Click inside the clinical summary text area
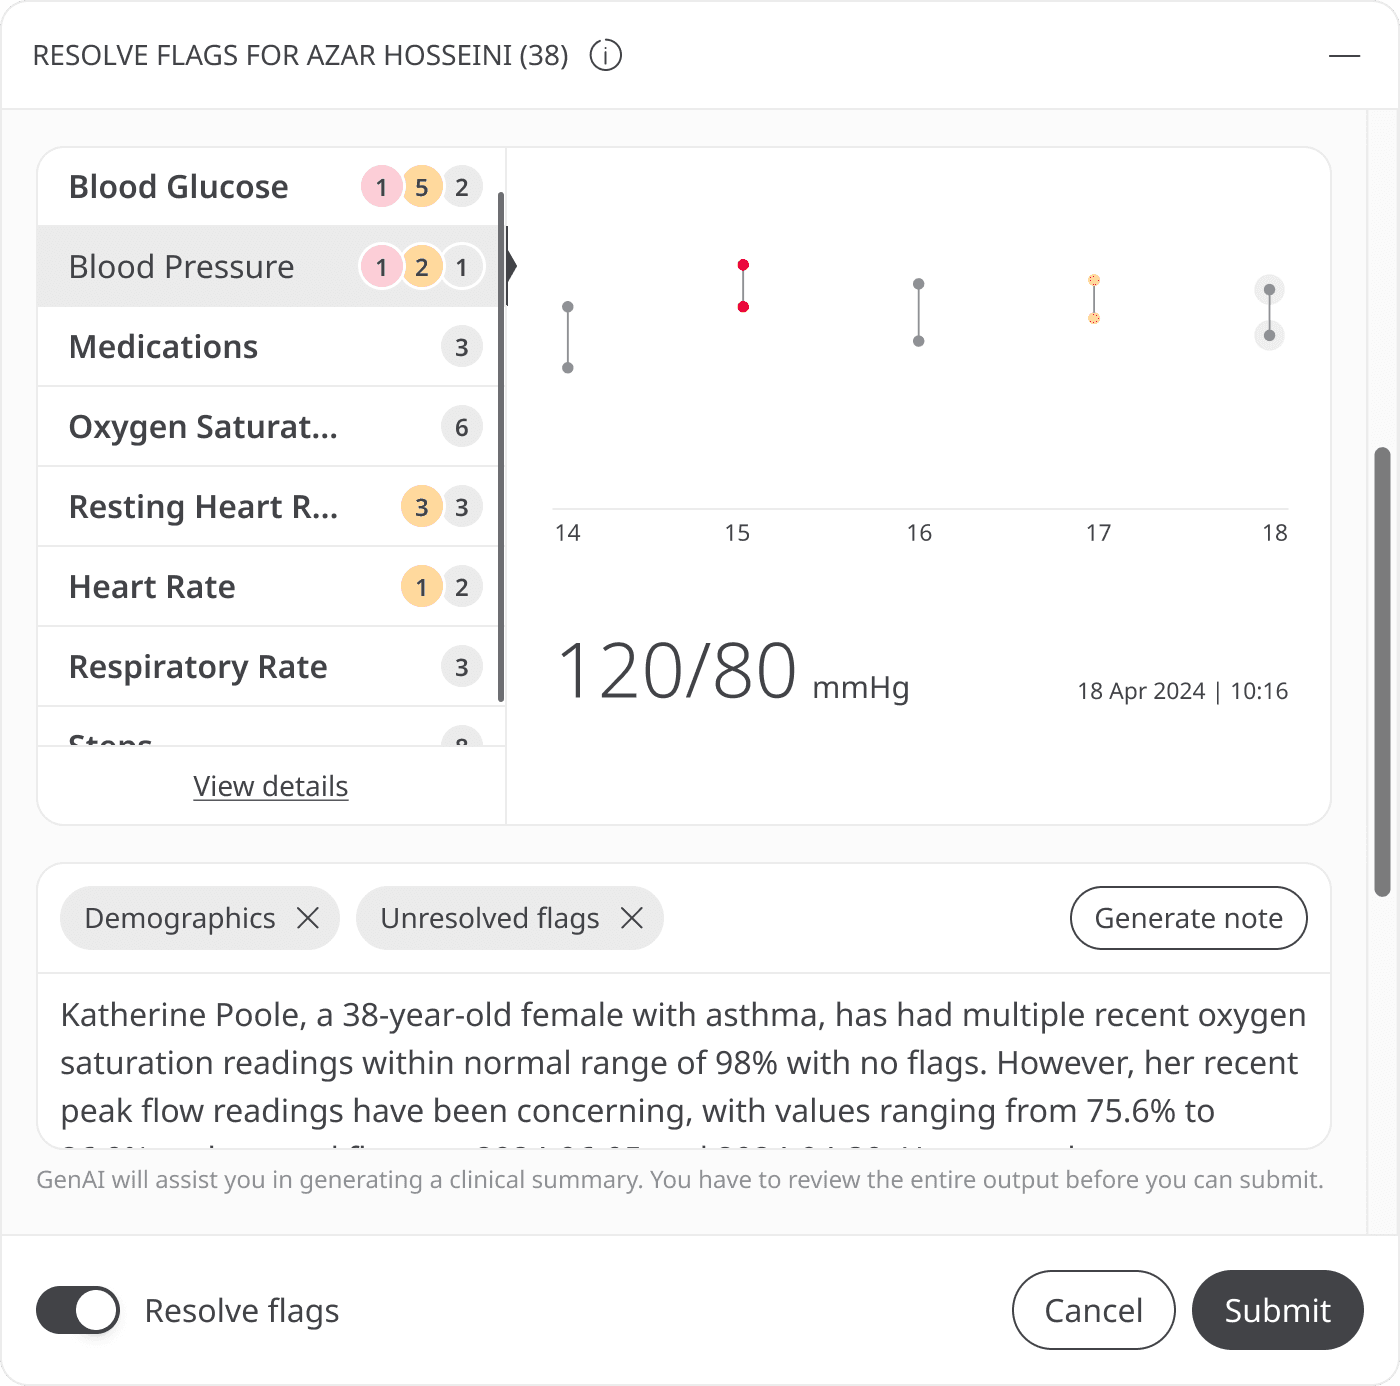Screen dimensions: 1400x1386 (684, 1062)
